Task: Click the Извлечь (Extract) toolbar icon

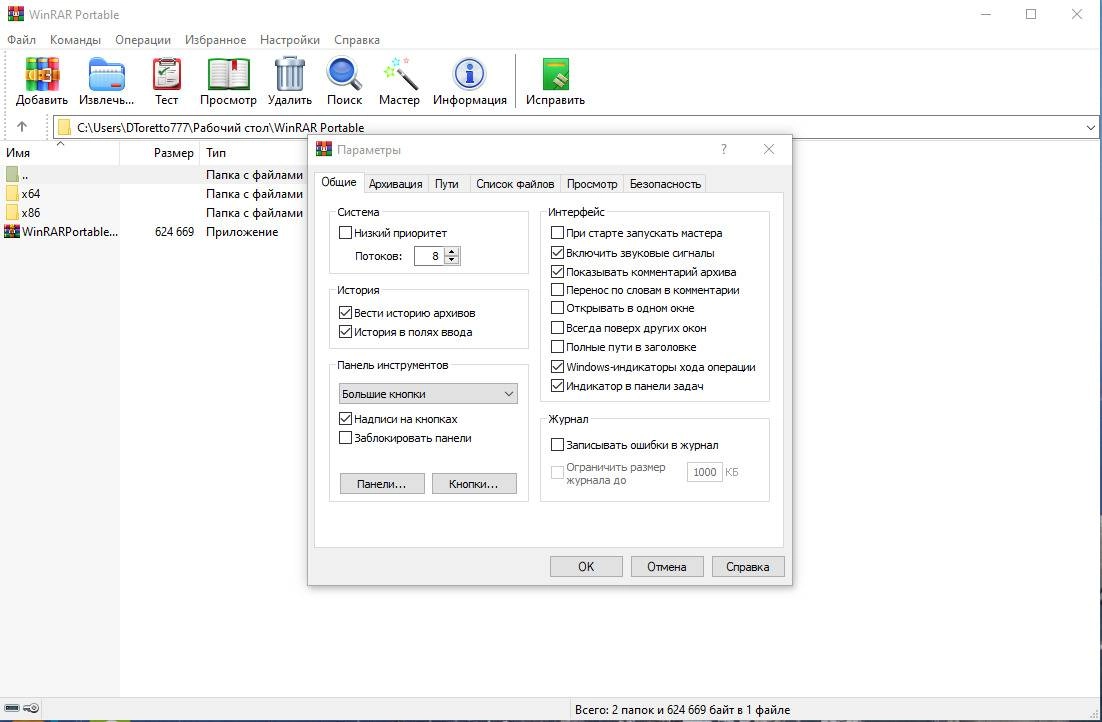Action: 106,74
